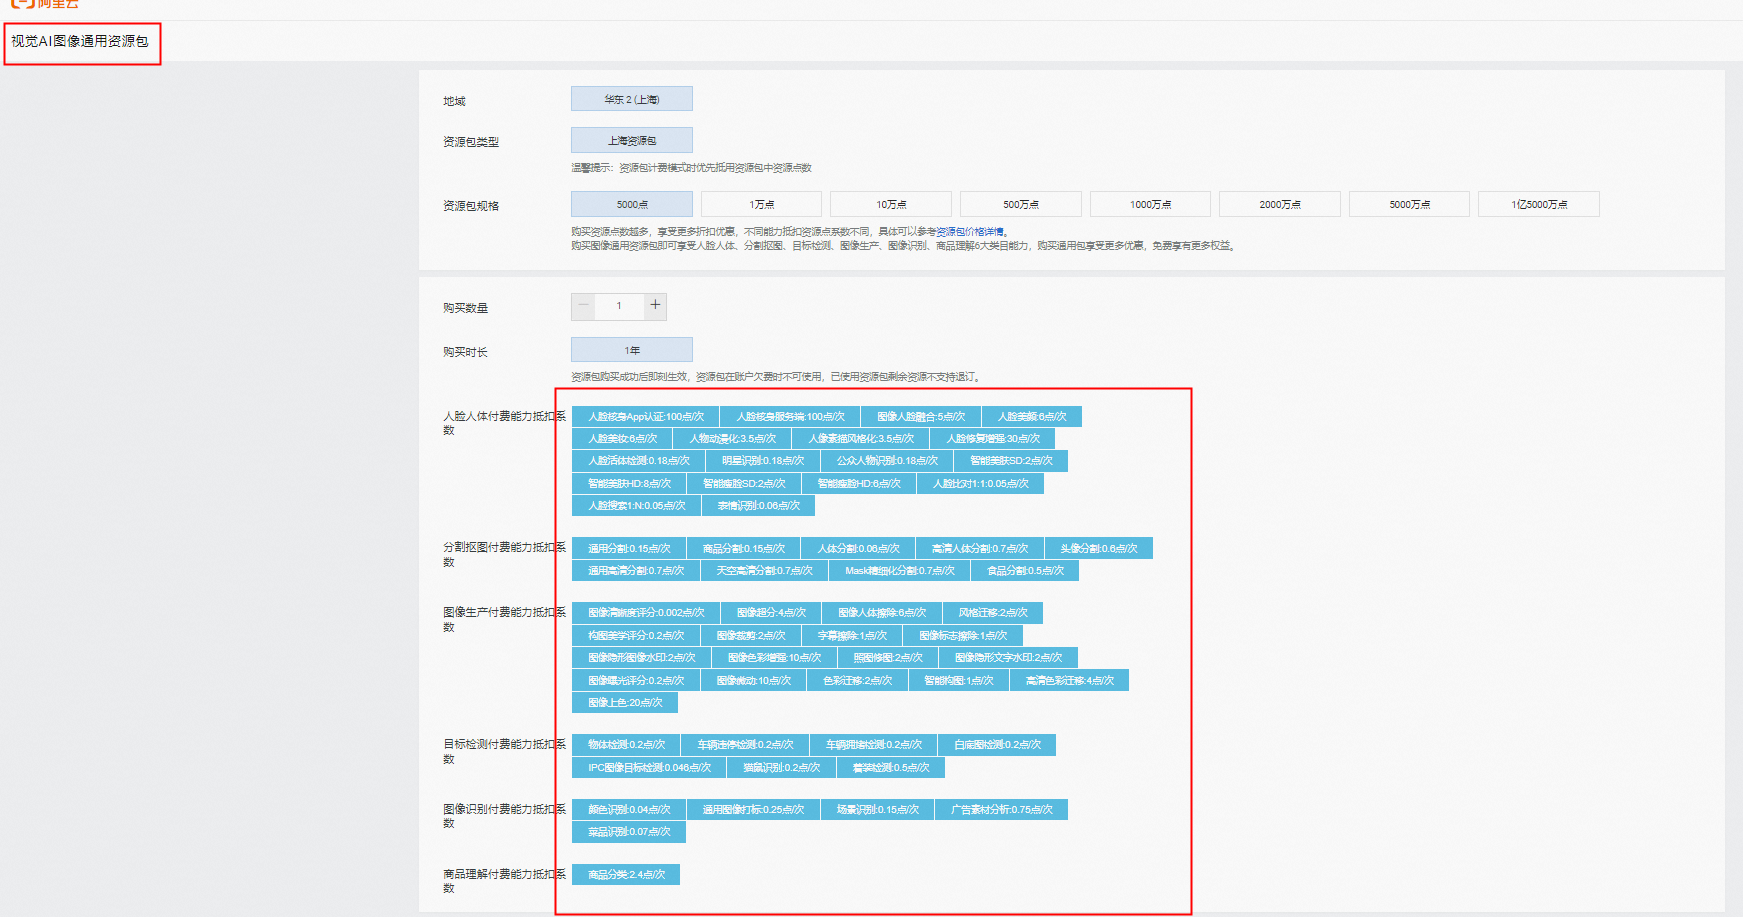
Task: Click the IPC图像目标检测:0.046点/次 tag
Action: 649,767
